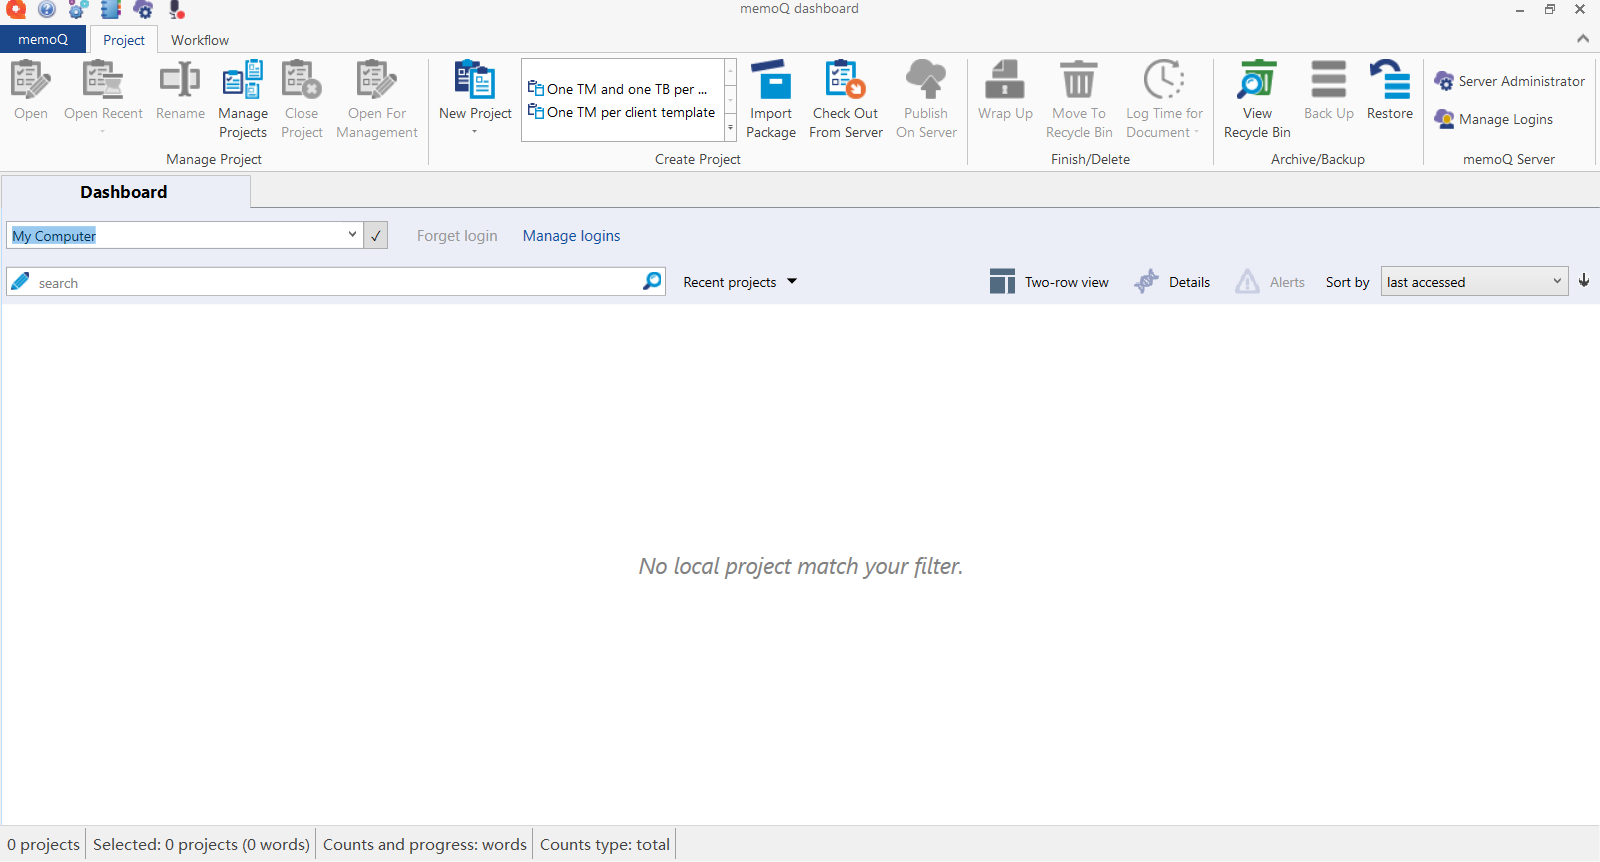The image size is (1600, 862).
Task: Toggle the Details pane
Action: pos(1172,282)
